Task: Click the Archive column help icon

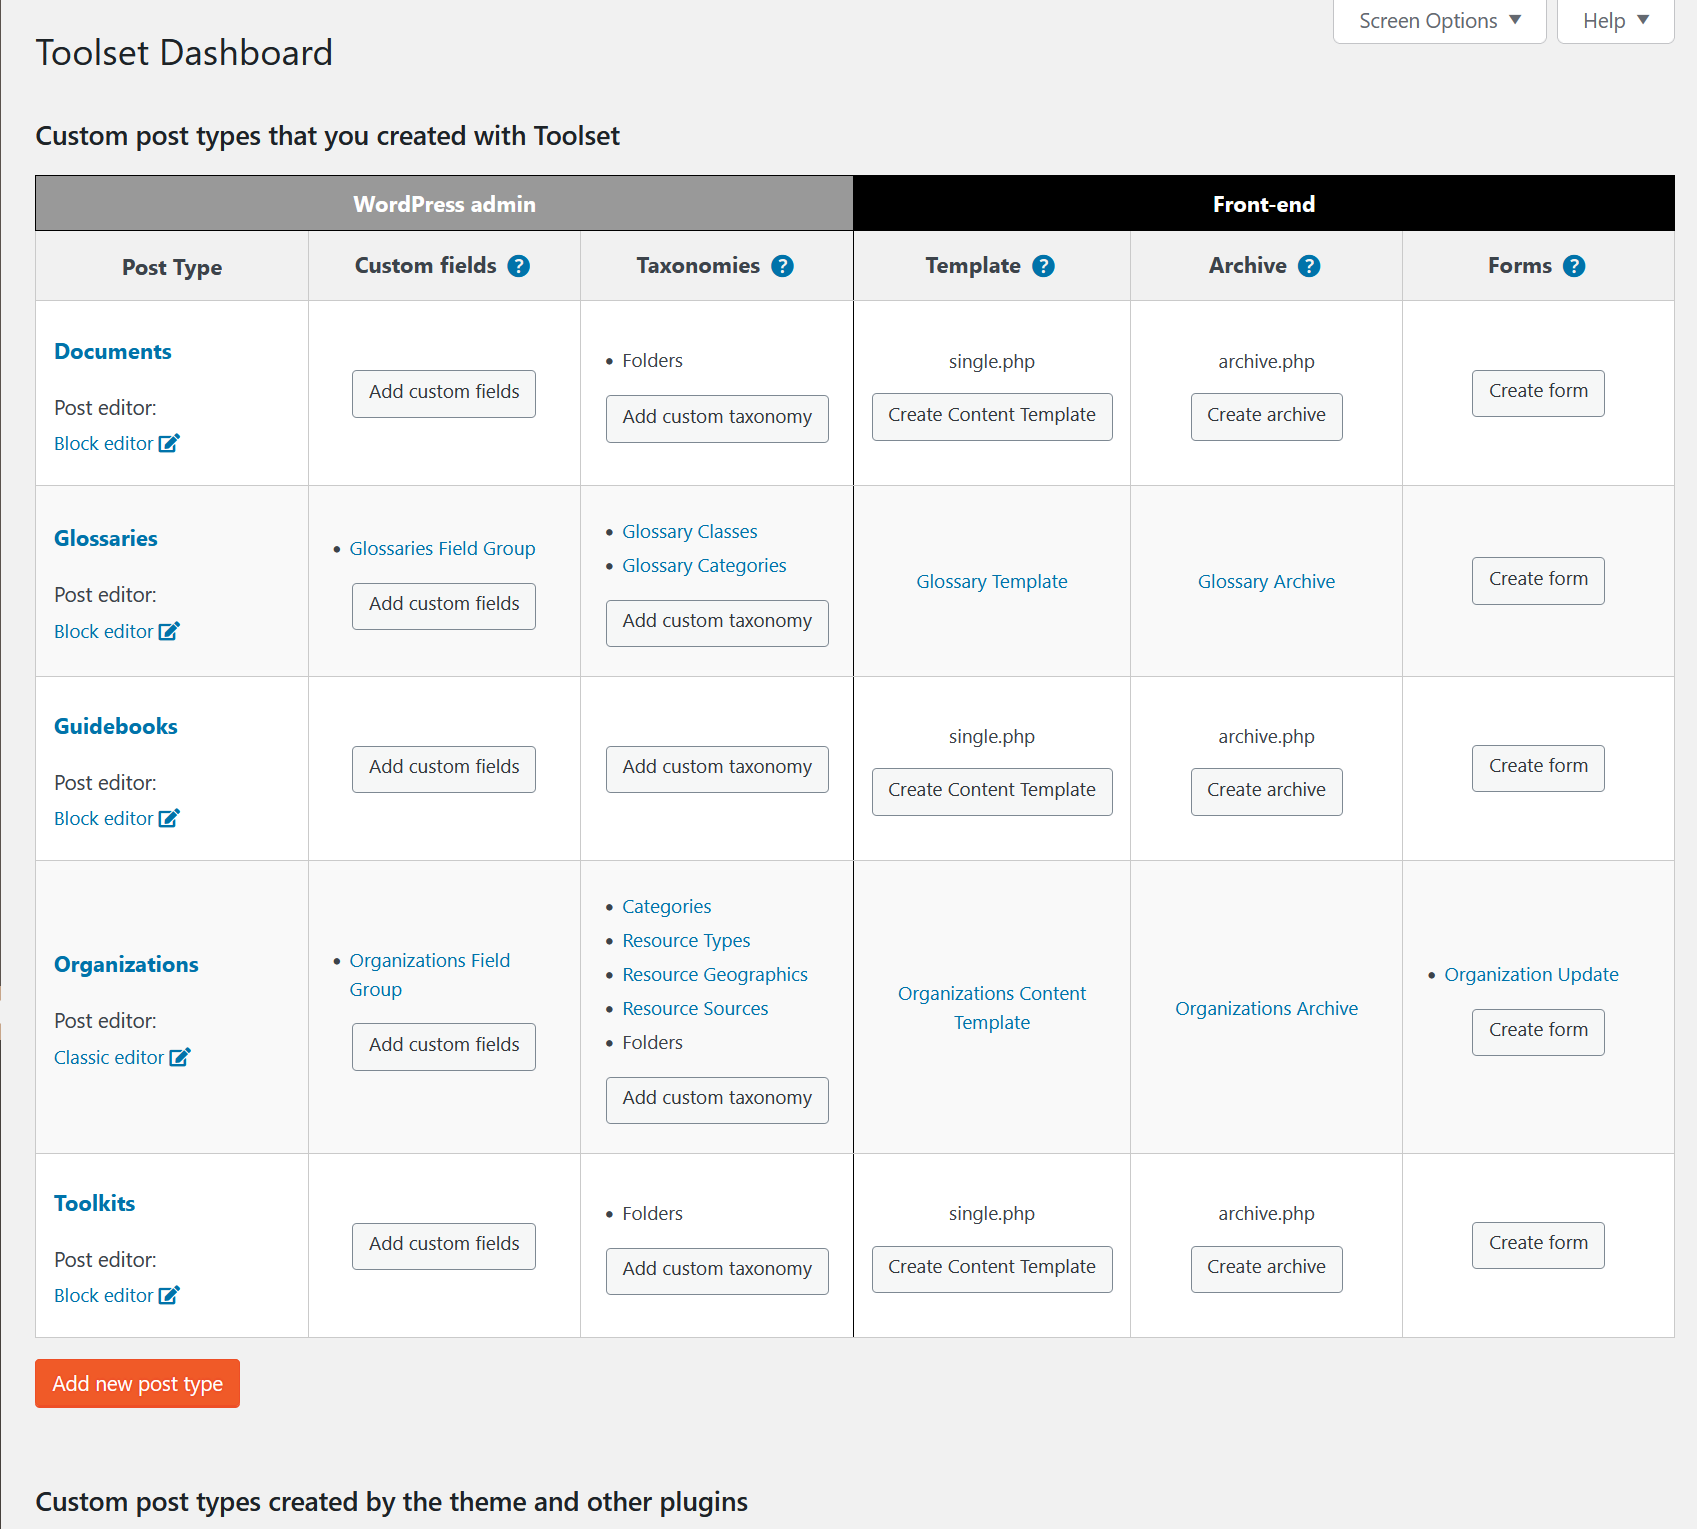Action: point(1309,266)
